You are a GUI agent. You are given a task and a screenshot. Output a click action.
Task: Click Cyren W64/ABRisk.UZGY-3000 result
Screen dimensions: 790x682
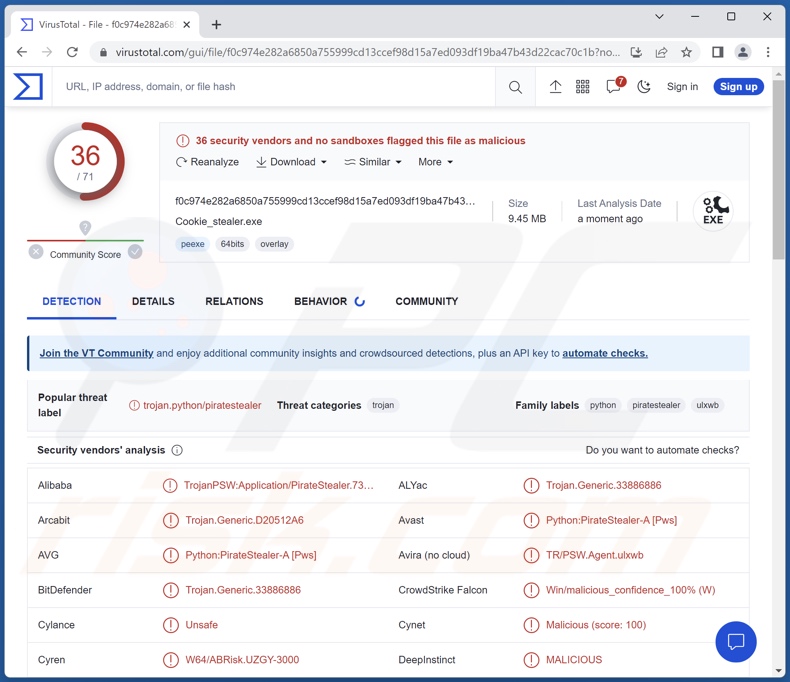242,660
